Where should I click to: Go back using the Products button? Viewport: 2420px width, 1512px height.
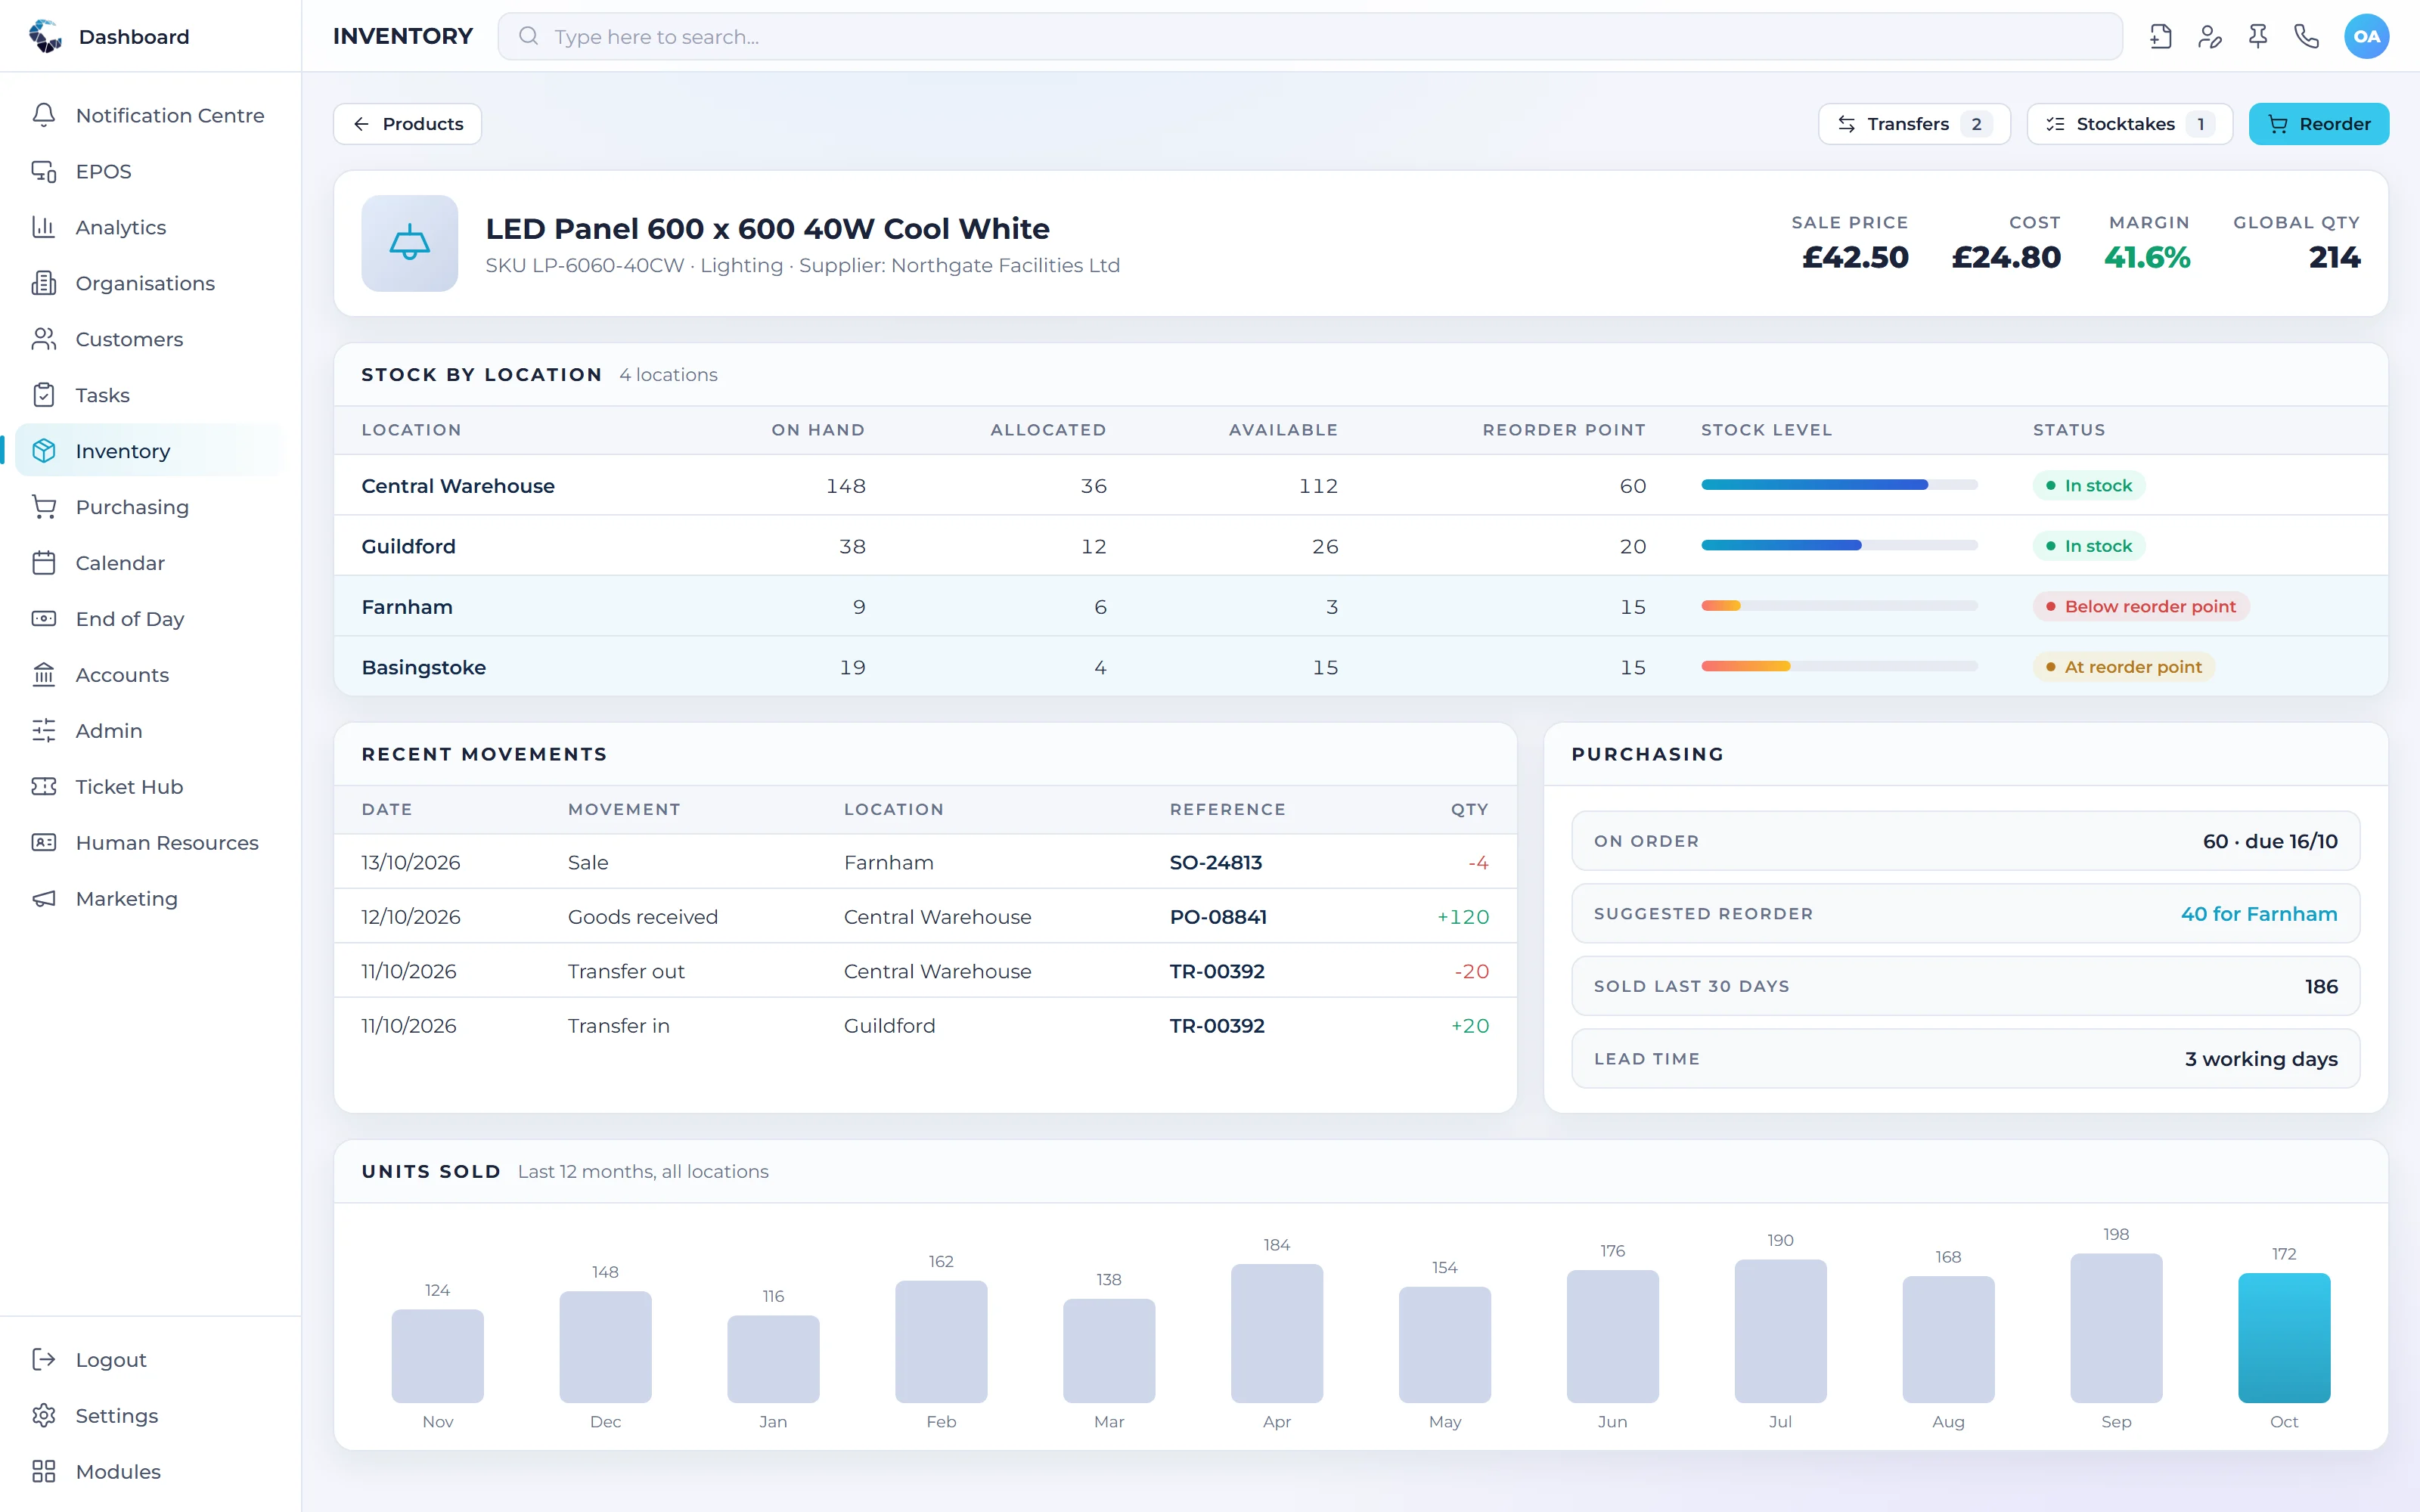click(407, 124)
